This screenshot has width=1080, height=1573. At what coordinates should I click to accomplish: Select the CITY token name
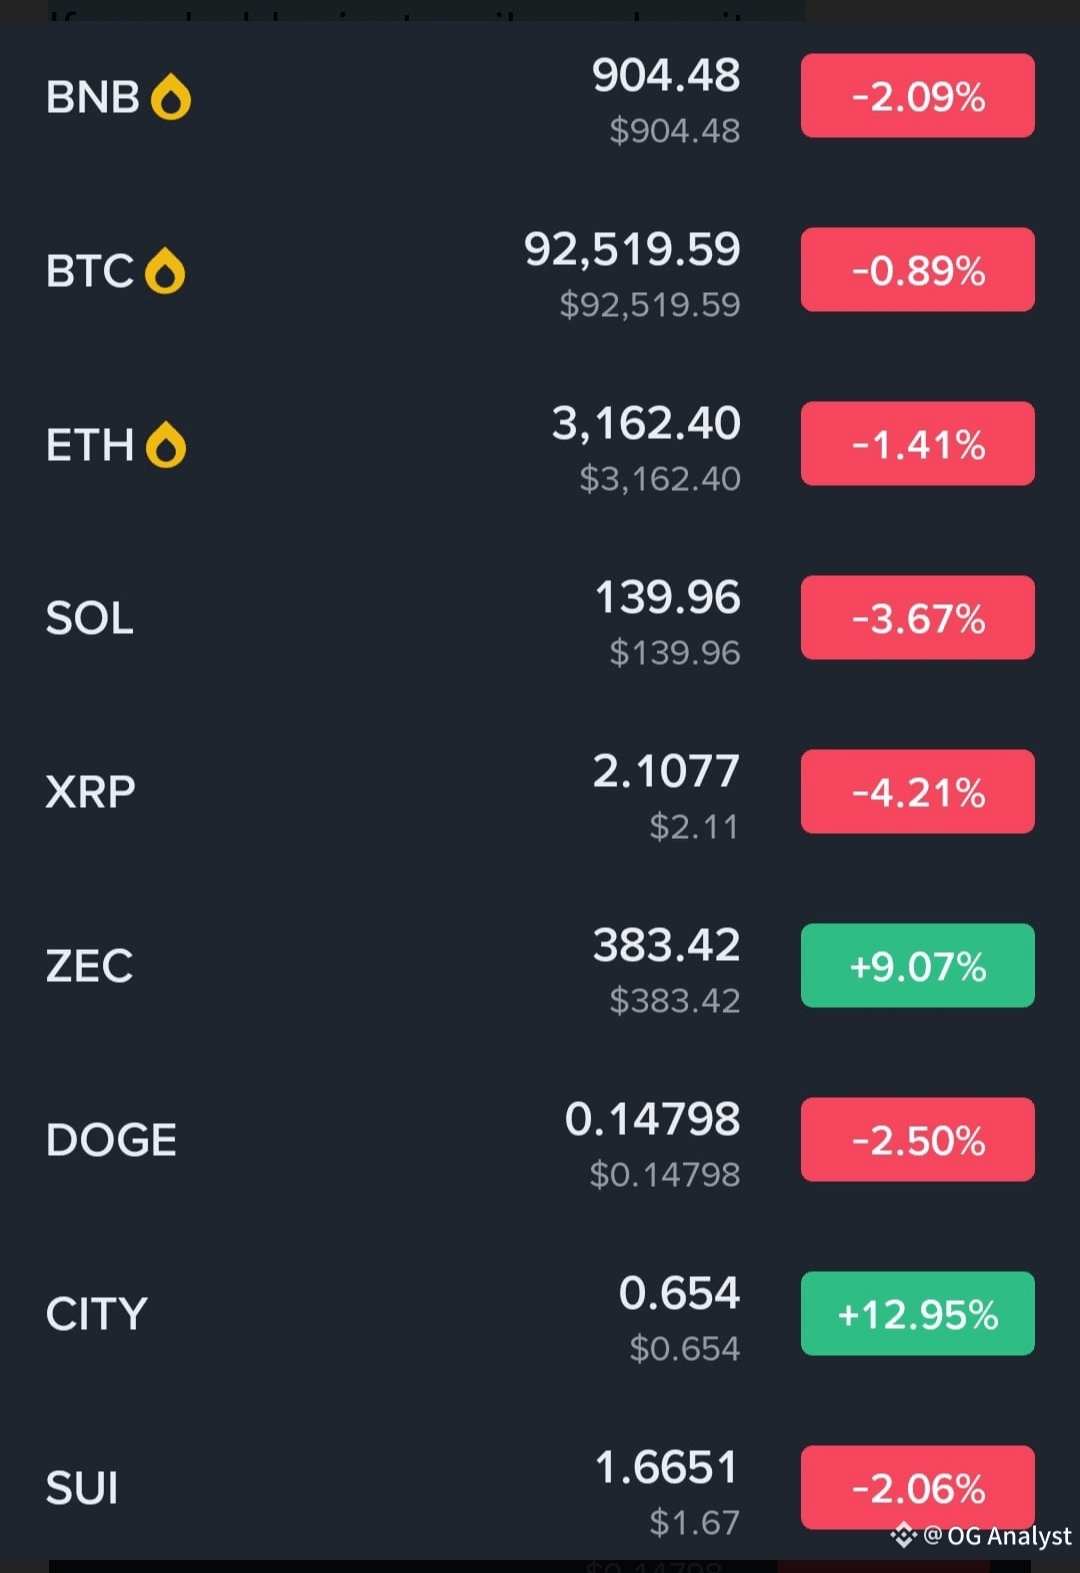(97, 1314)
